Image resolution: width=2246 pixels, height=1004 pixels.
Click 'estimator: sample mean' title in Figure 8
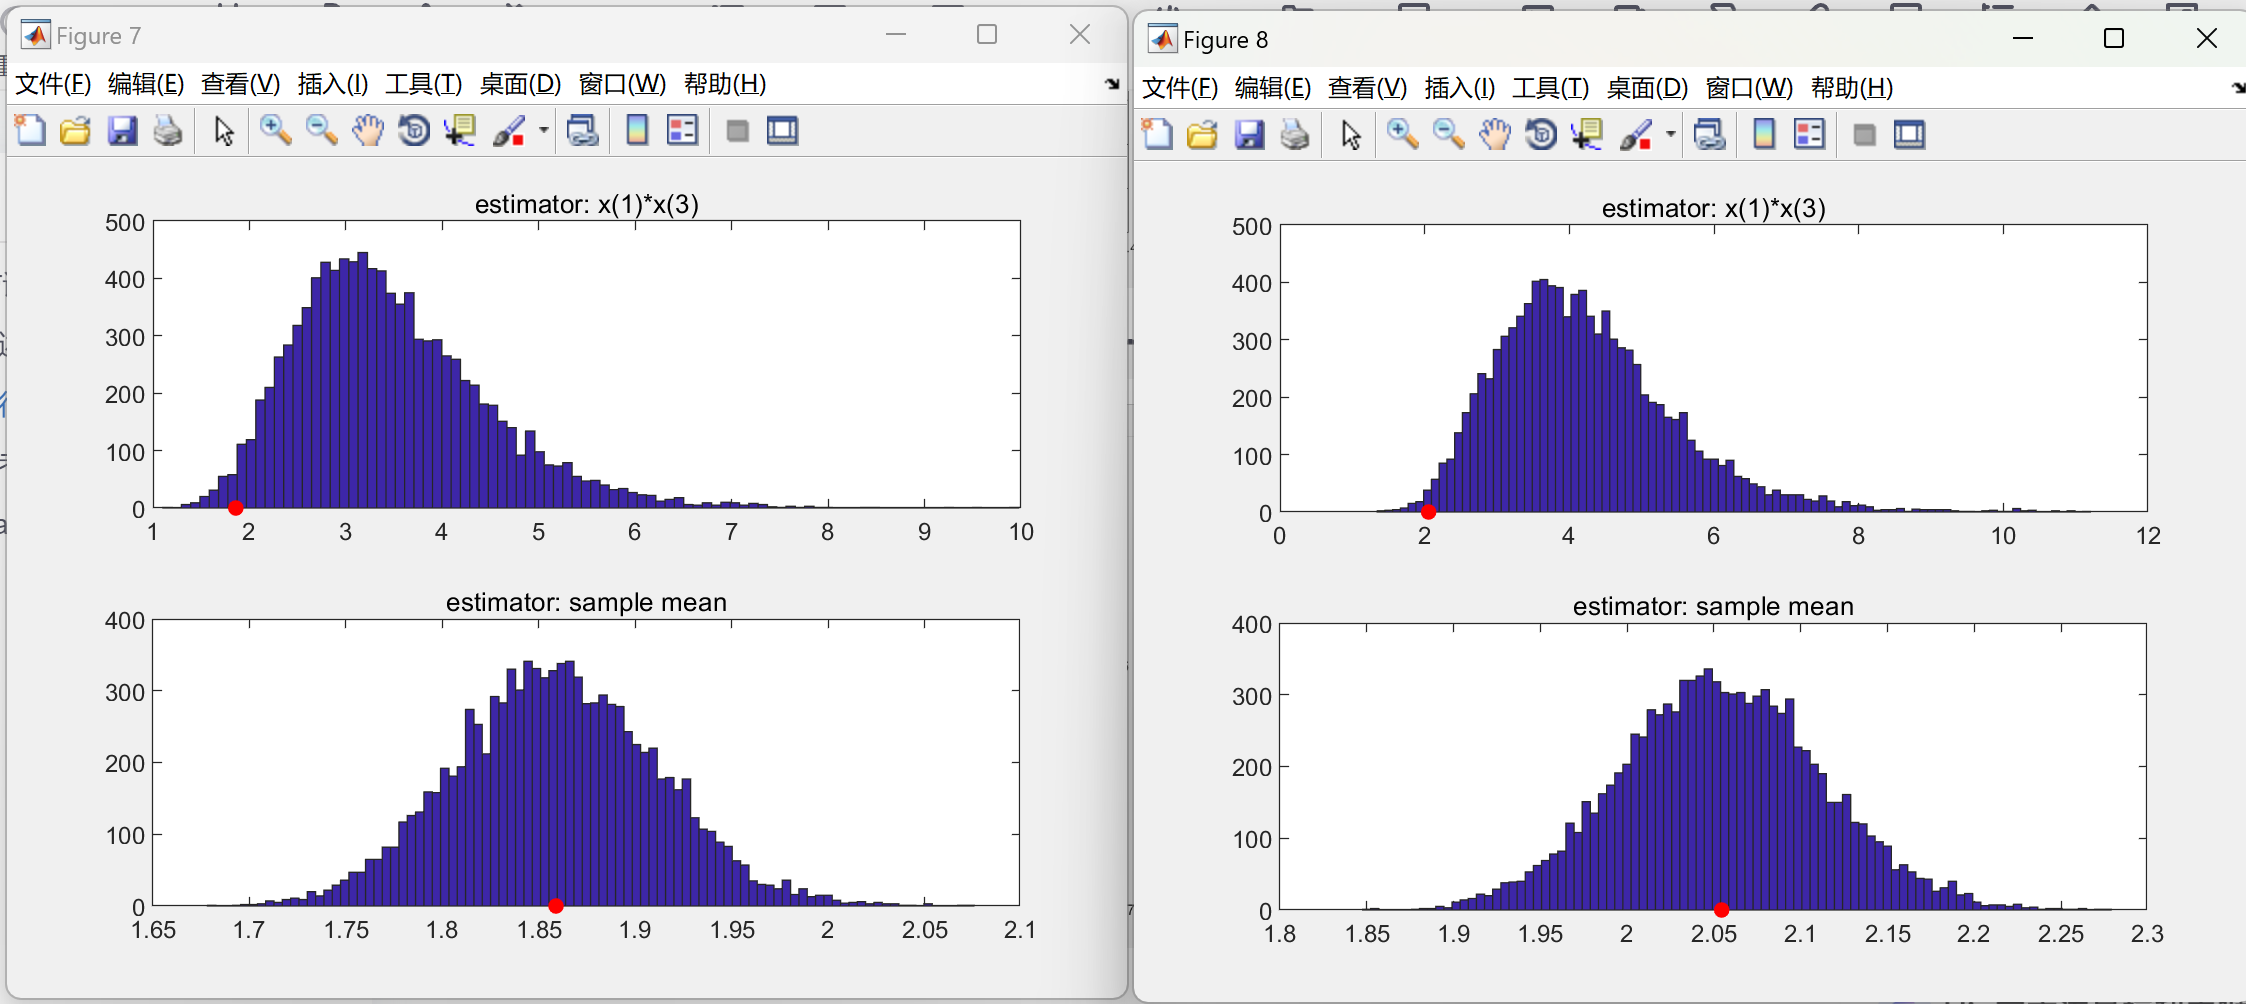(x=1713, y=606)
